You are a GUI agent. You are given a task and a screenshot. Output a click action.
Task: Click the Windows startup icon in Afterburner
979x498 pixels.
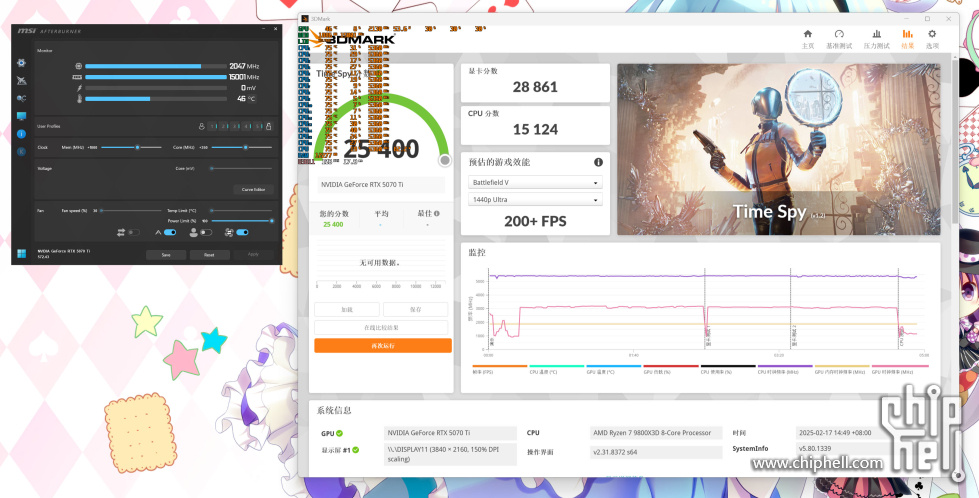[21, 253]
